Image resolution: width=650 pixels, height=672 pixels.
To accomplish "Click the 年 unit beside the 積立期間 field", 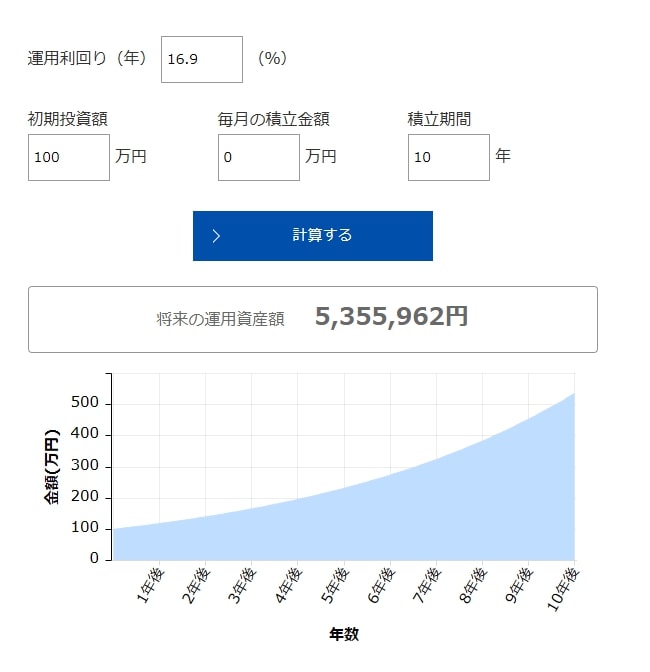I will (x=503, y=157).
